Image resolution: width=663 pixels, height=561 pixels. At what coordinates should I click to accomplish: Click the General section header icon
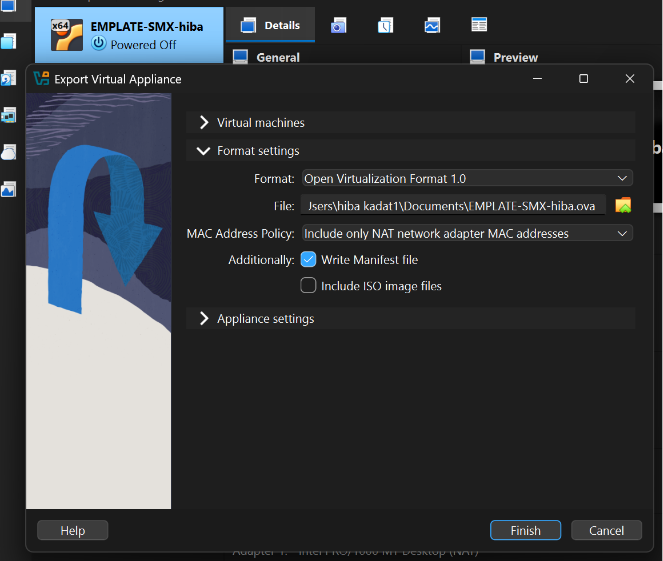click(240, 57)
